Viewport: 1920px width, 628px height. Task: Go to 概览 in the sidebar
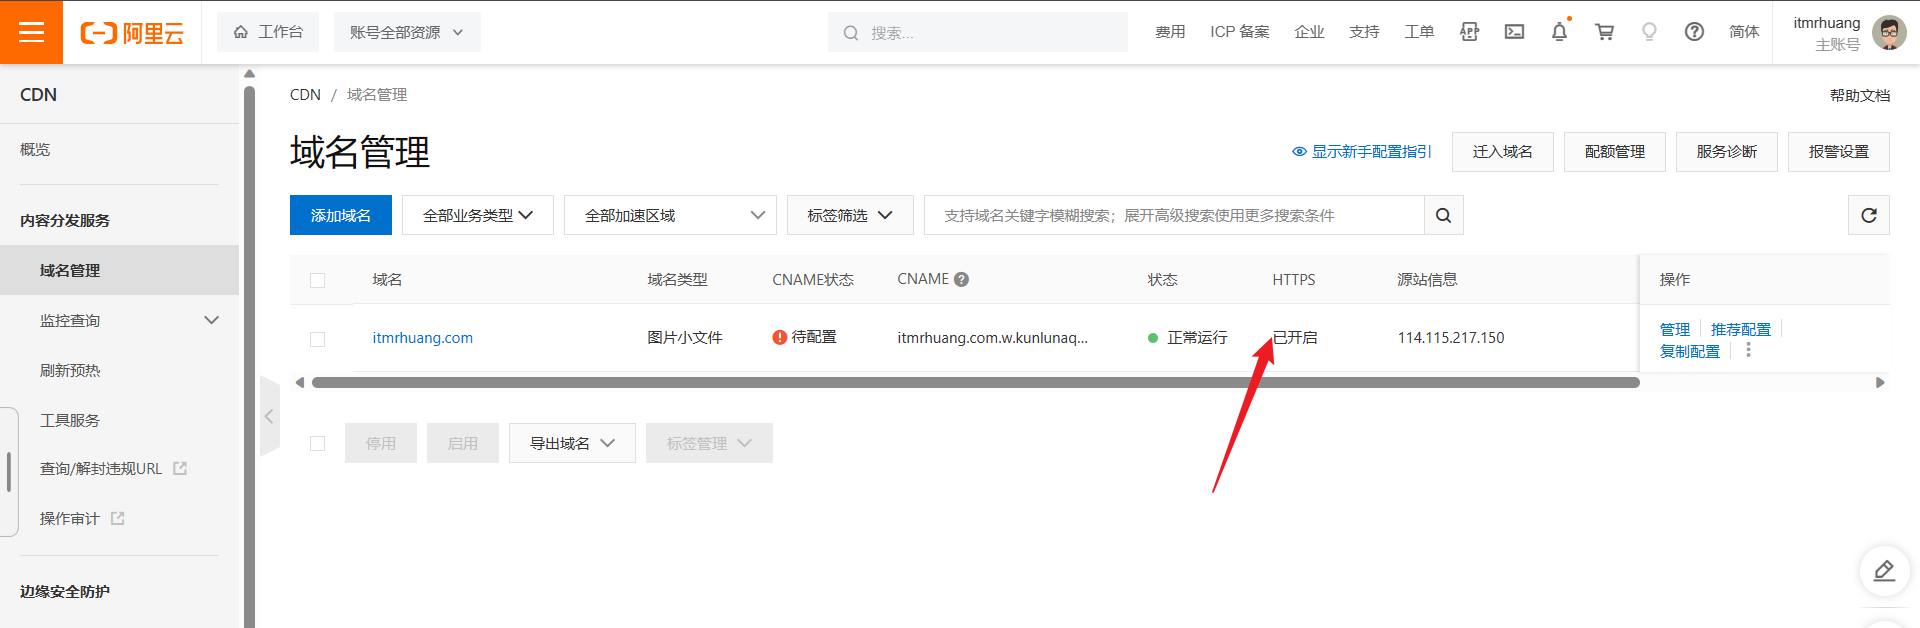[x=35, y=149]
